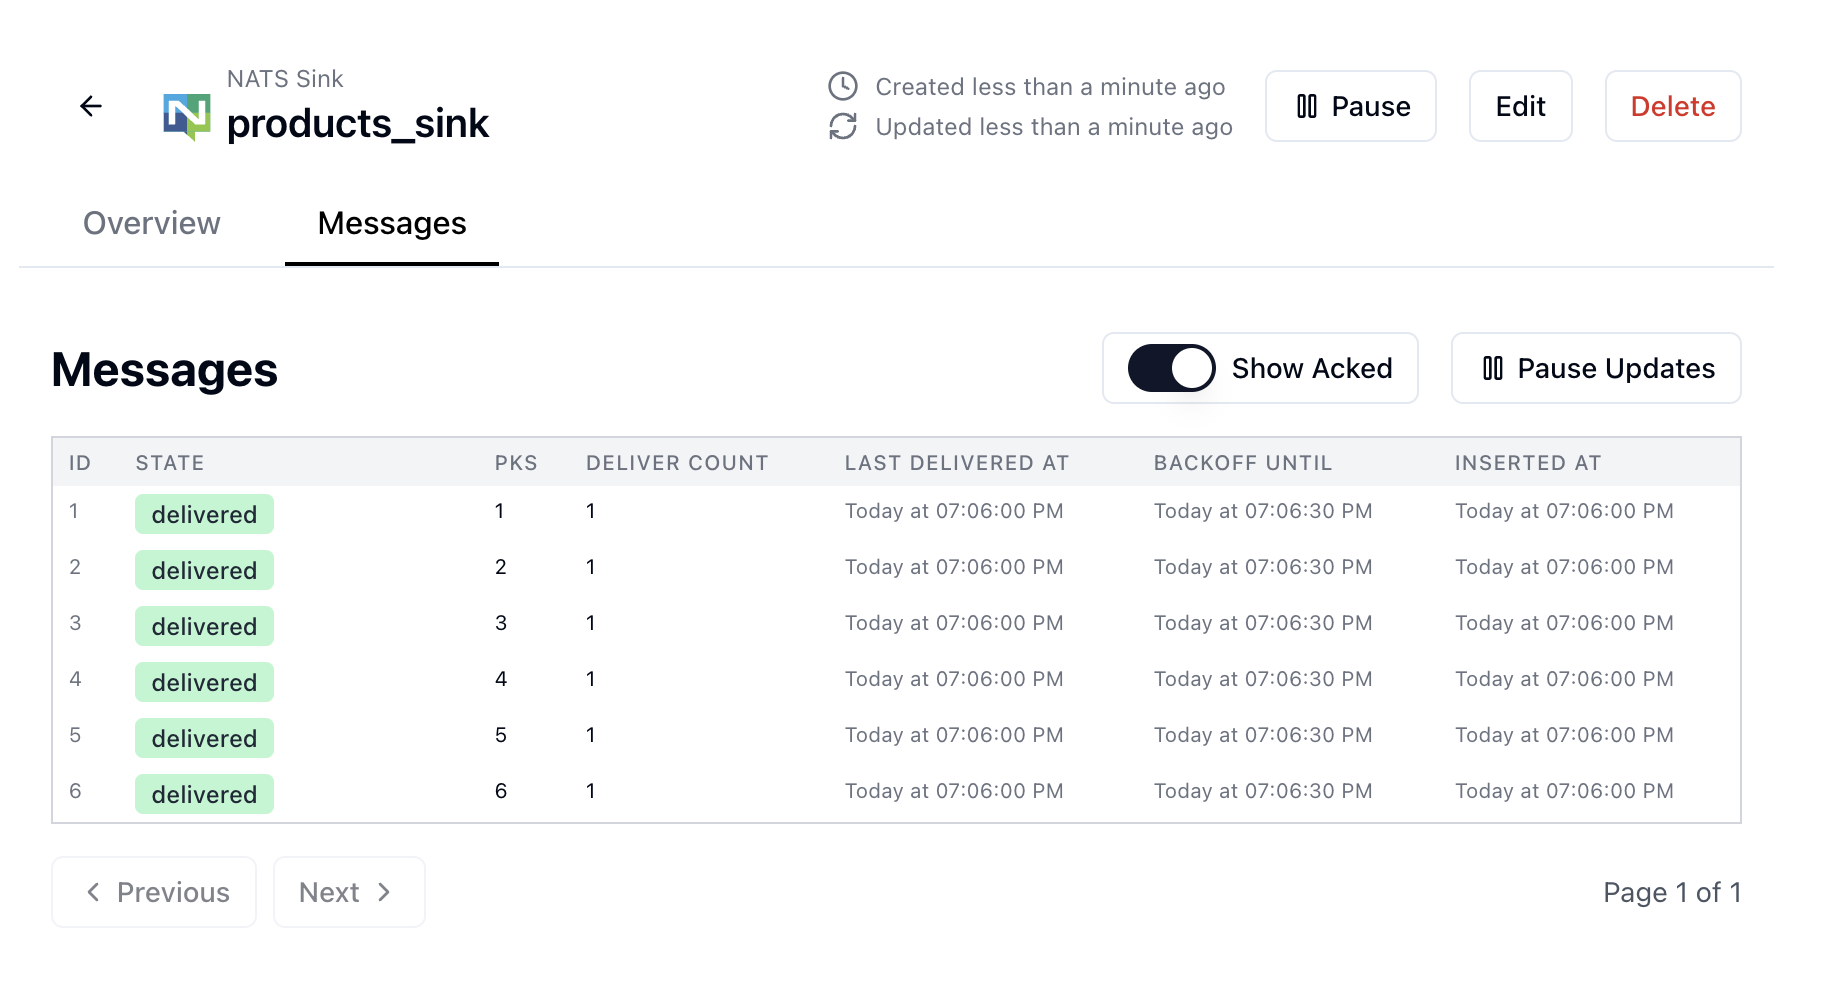Delete the products_sink sink
Screen dimensions: 1824x986
click(x=1672, y=106)
